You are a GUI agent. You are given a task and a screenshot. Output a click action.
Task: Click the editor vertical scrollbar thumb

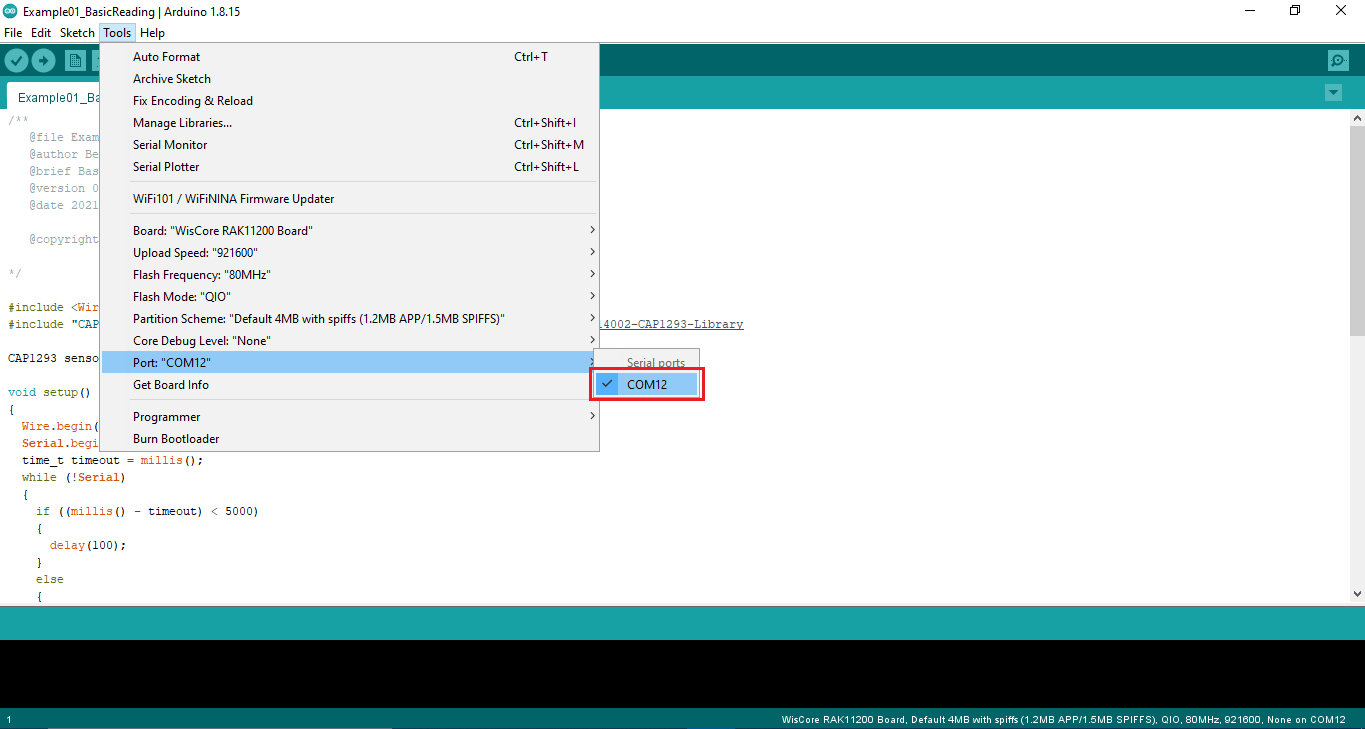[1357, 229]
